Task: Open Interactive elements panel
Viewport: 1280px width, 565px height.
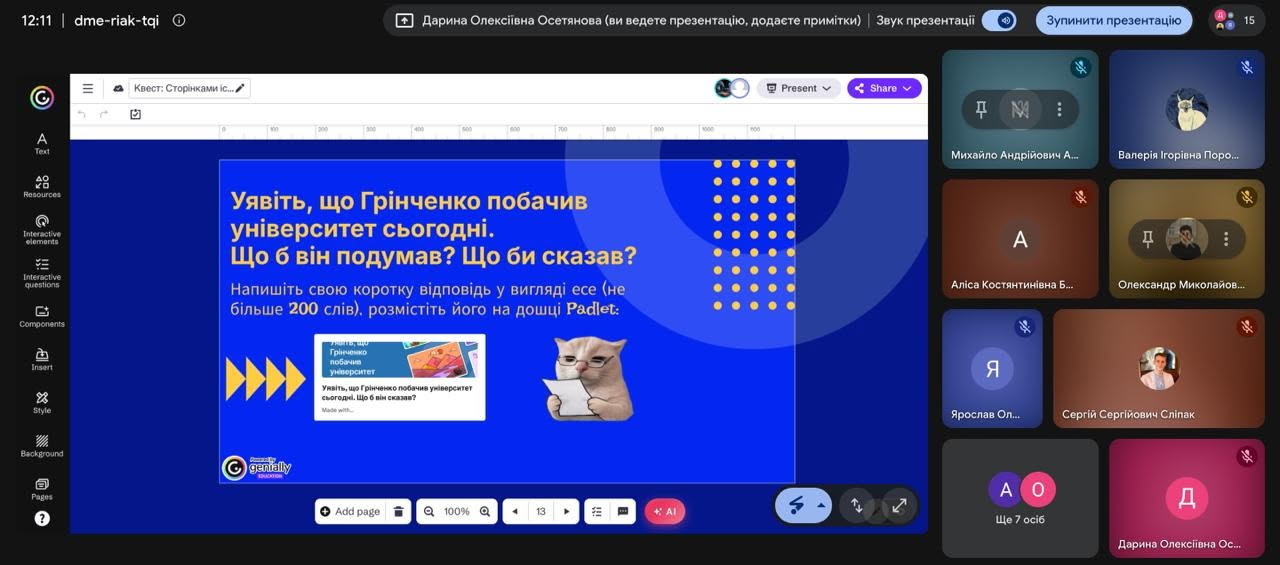Action: 42,229
